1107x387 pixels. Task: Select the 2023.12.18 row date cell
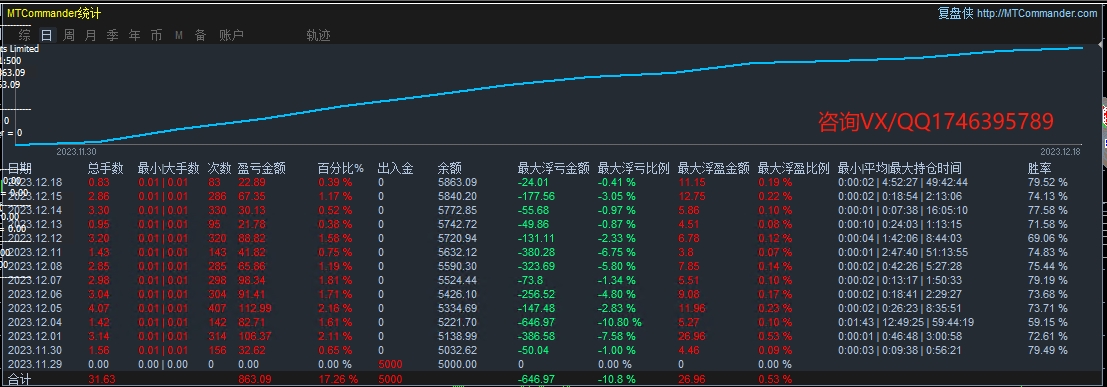[35, 182]
